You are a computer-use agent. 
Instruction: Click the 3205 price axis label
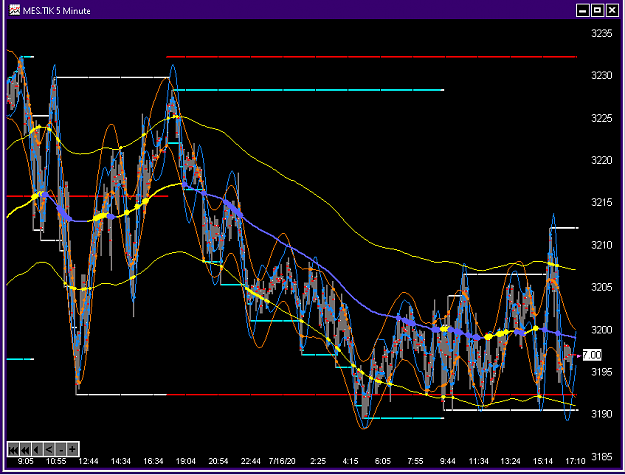point(601,287)
